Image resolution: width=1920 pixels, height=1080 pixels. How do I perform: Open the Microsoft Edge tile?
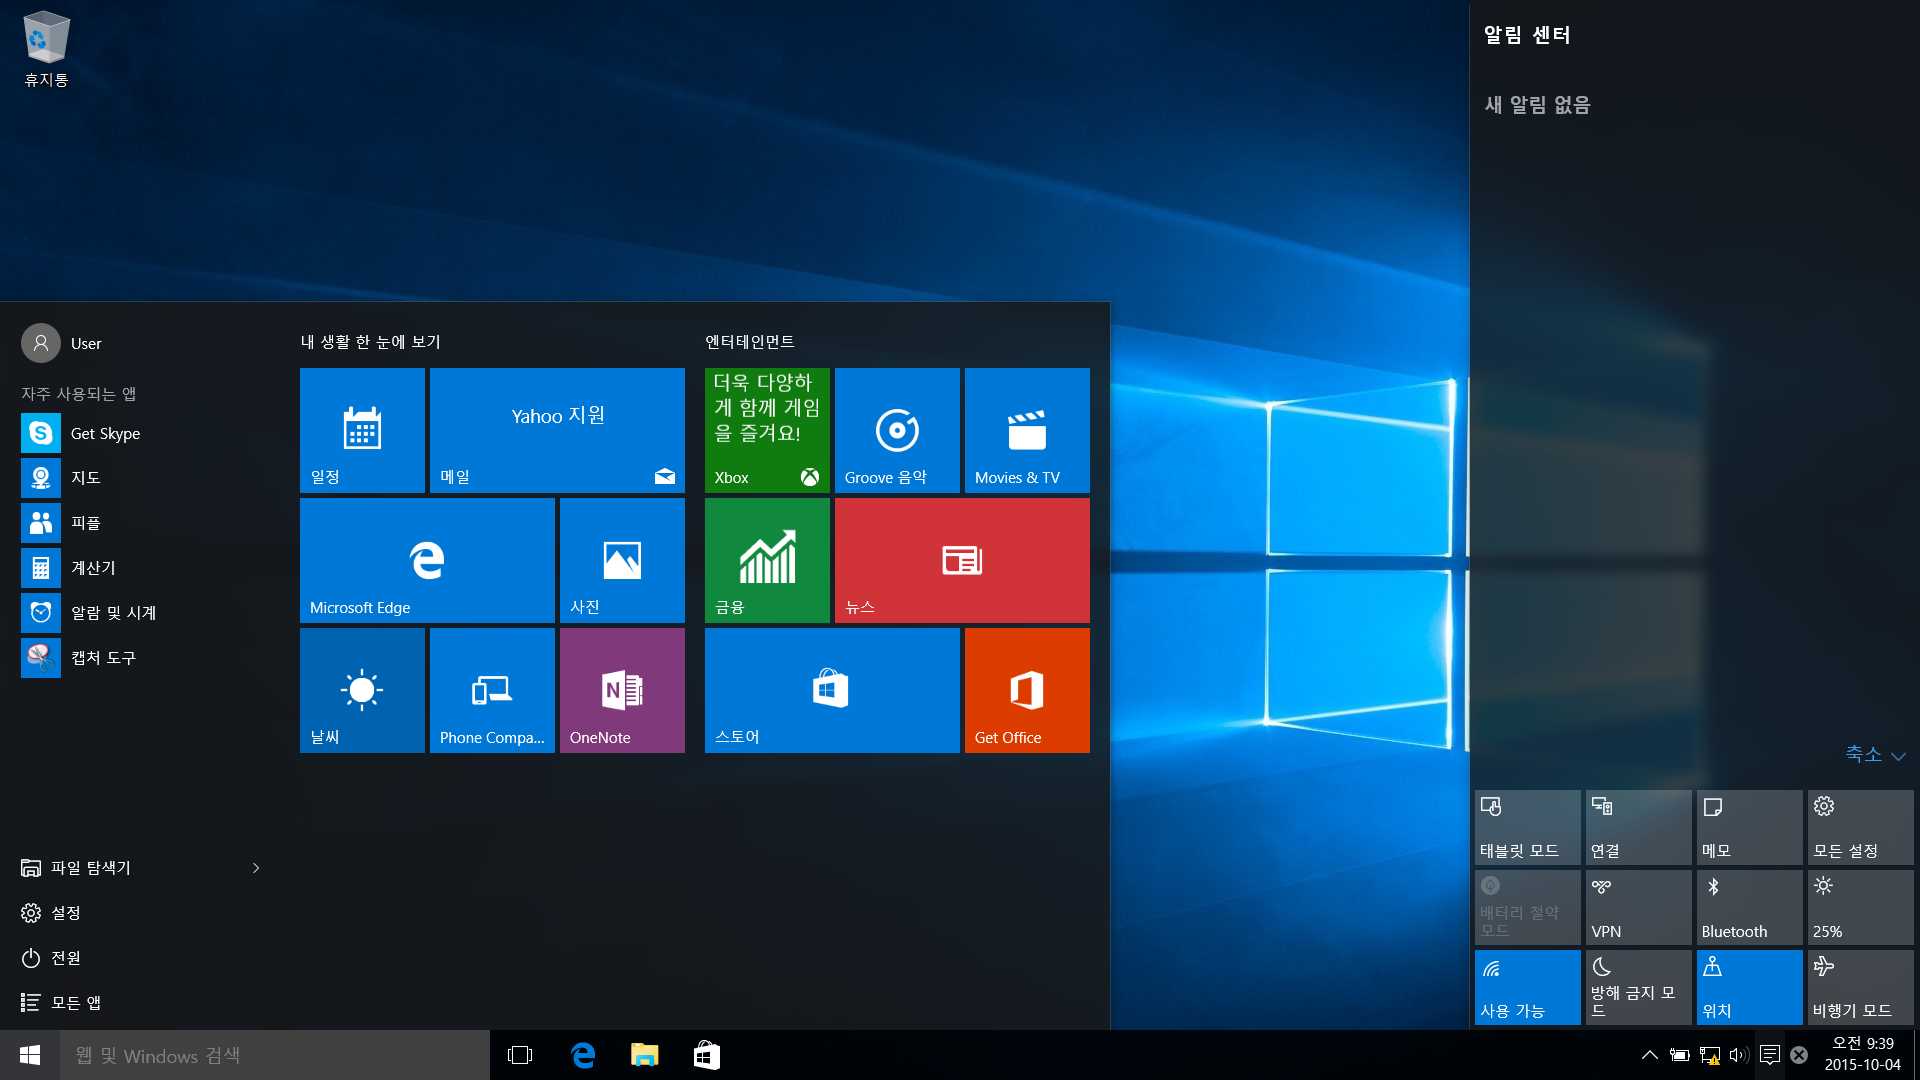pos(427,560)
